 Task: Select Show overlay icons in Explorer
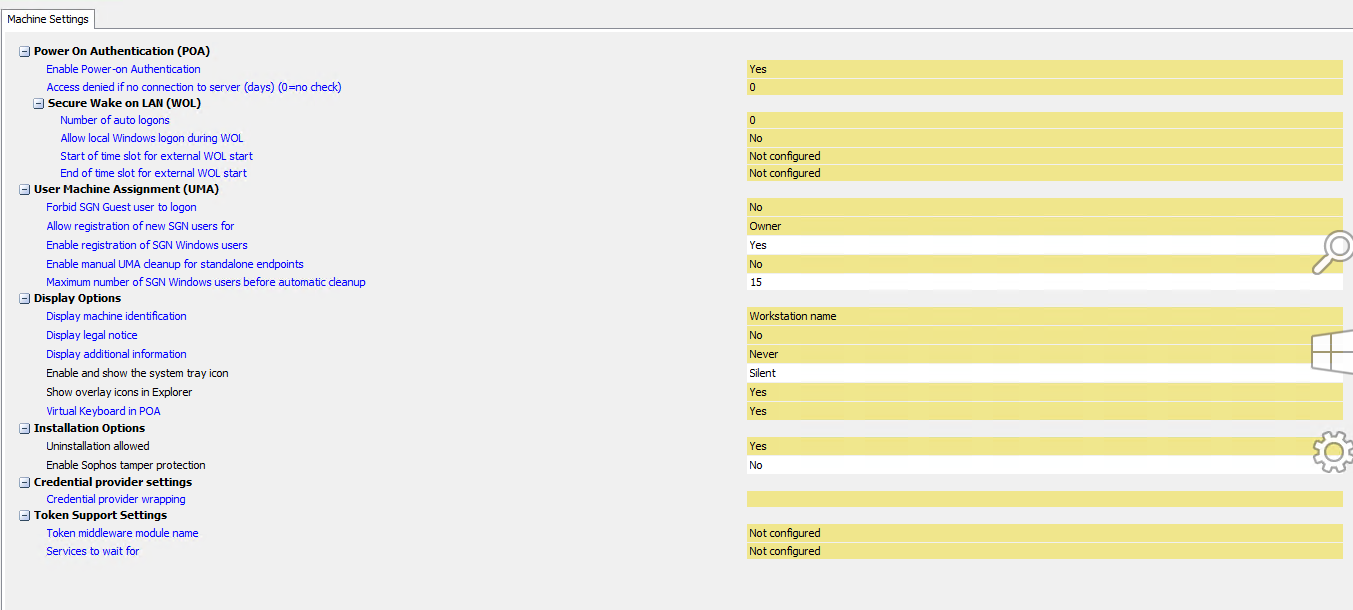point(119,392)
